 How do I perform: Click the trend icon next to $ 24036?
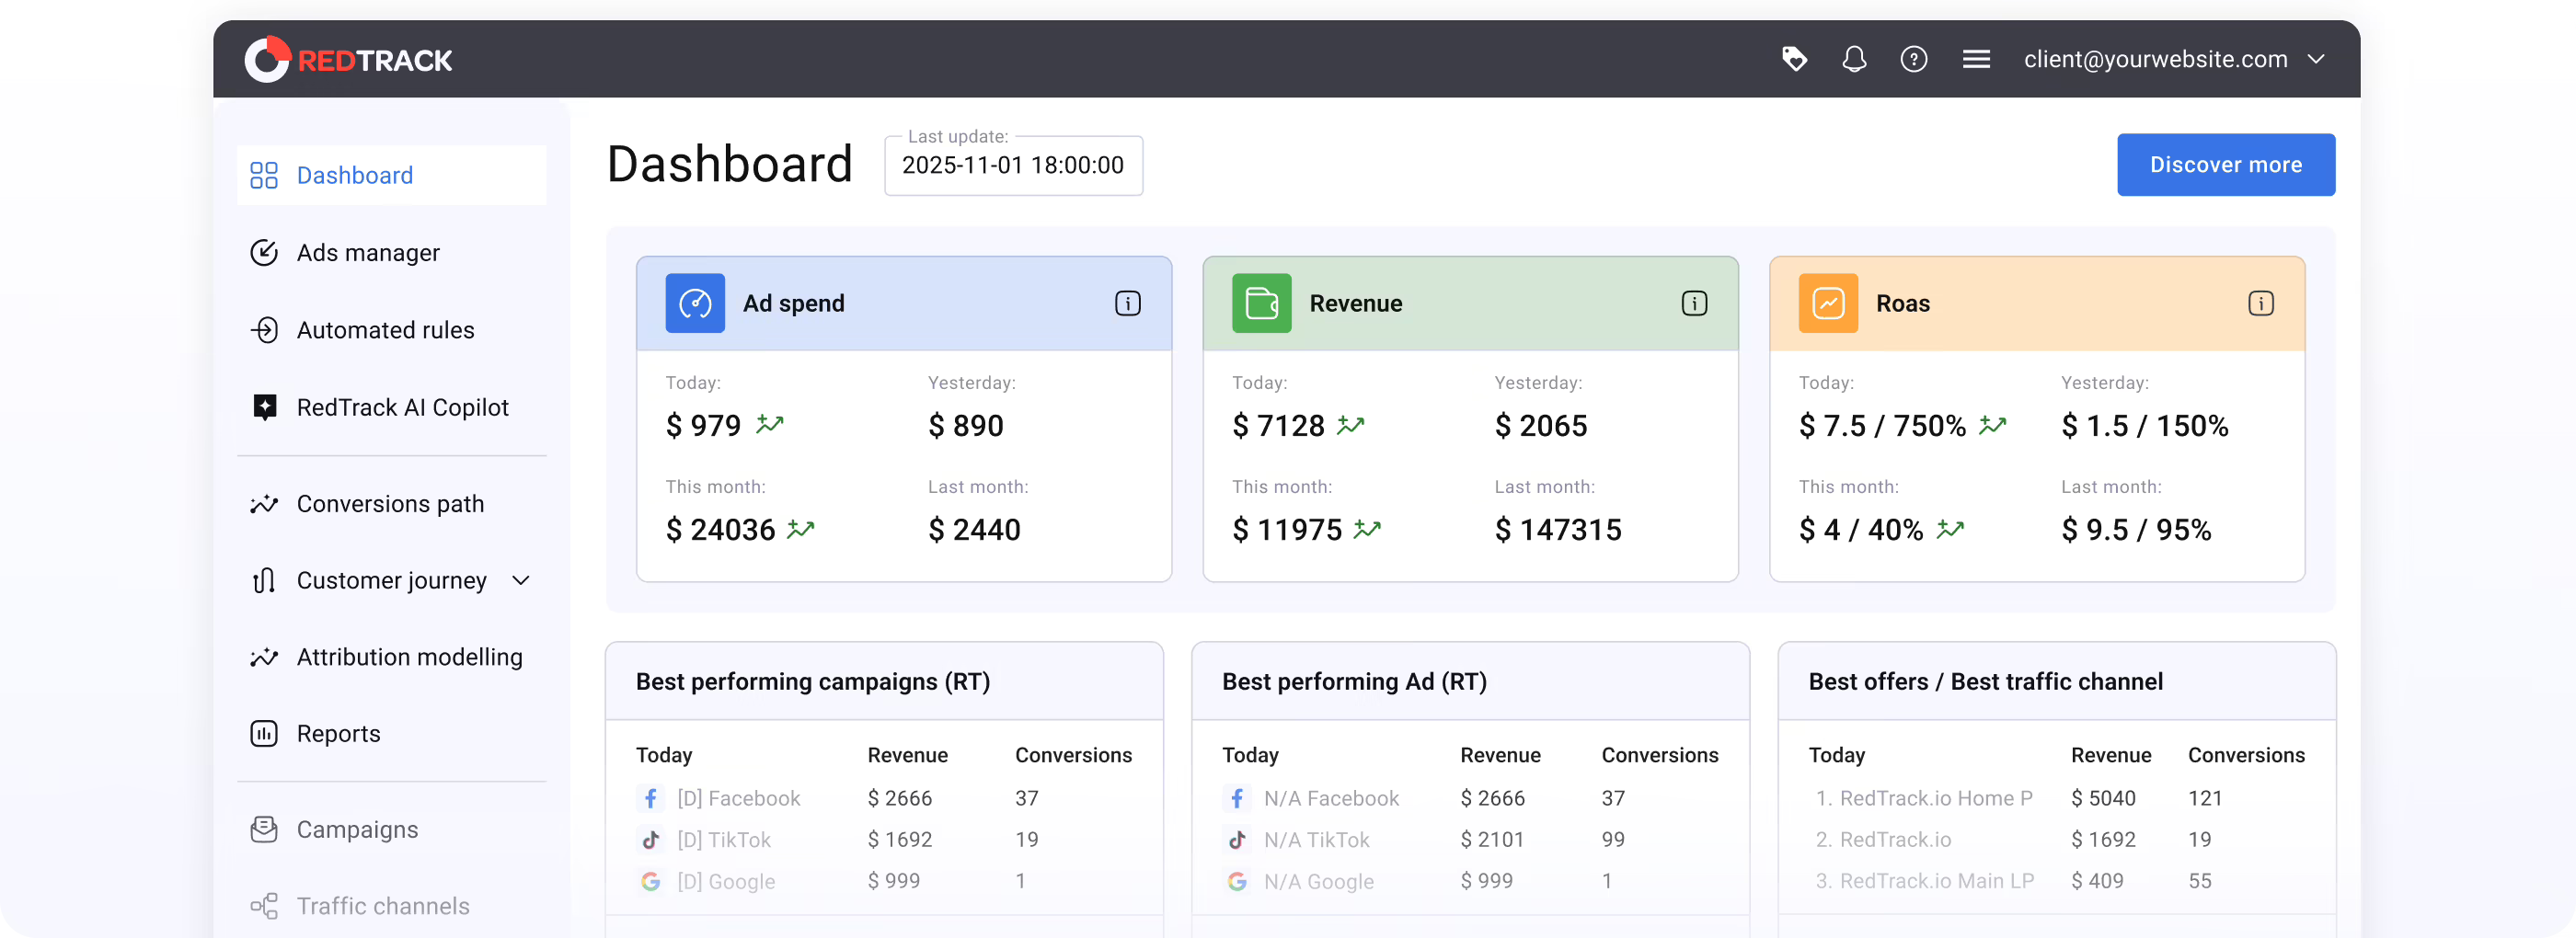[801, 529]
